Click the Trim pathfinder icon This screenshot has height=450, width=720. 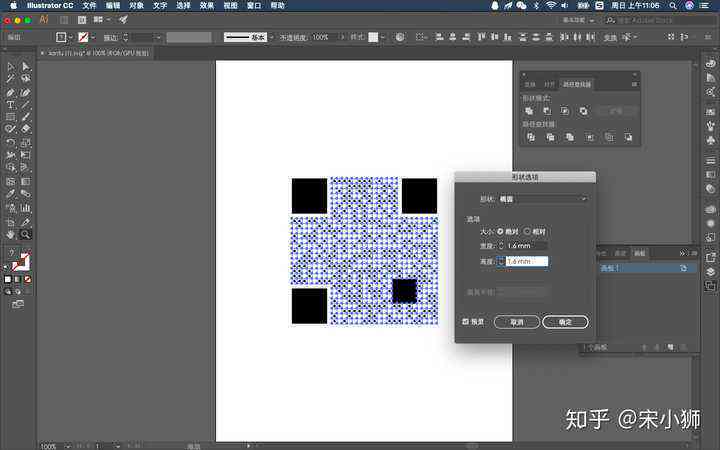(x=550, y=137)
